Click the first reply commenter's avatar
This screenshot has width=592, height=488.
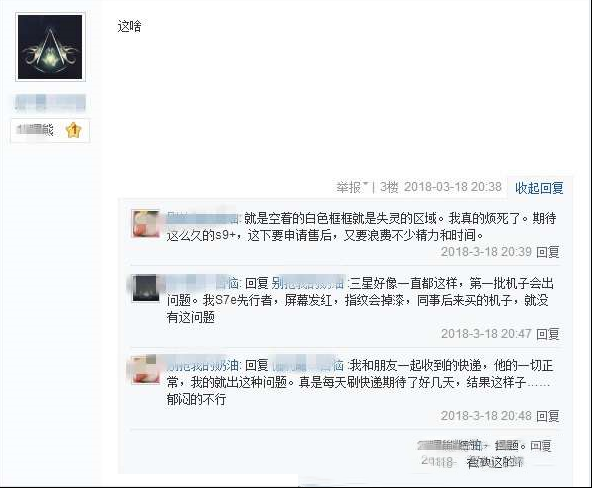pos(145,224)
